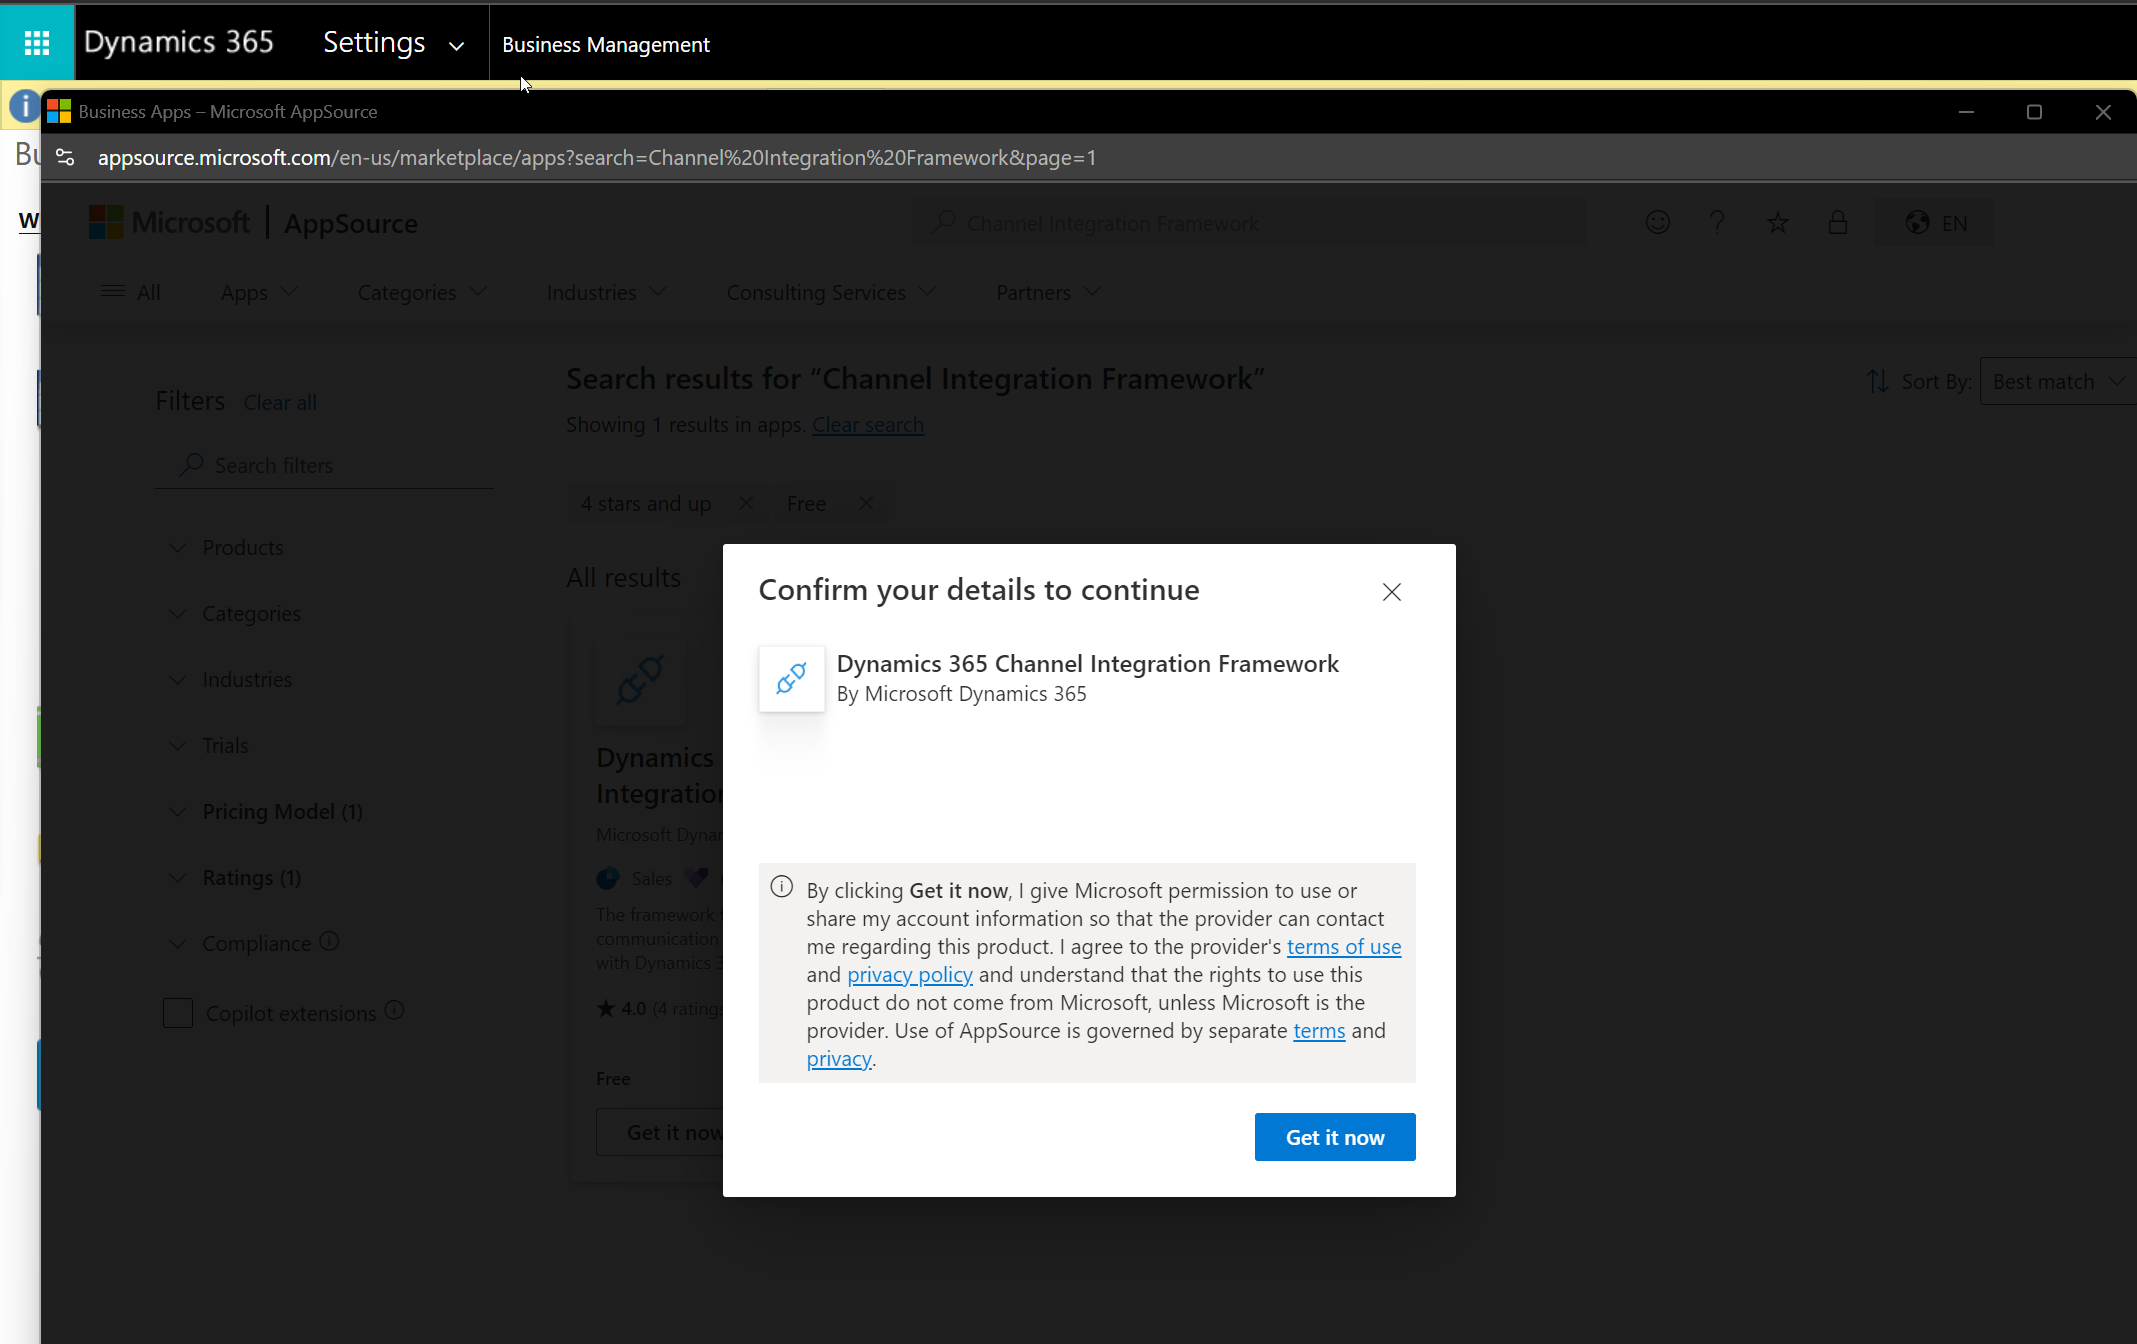Image resolution: width=2137 pixels, height=1344 pixels.
Task: Expand the Products filter section
Action: (x=229, y=548)
